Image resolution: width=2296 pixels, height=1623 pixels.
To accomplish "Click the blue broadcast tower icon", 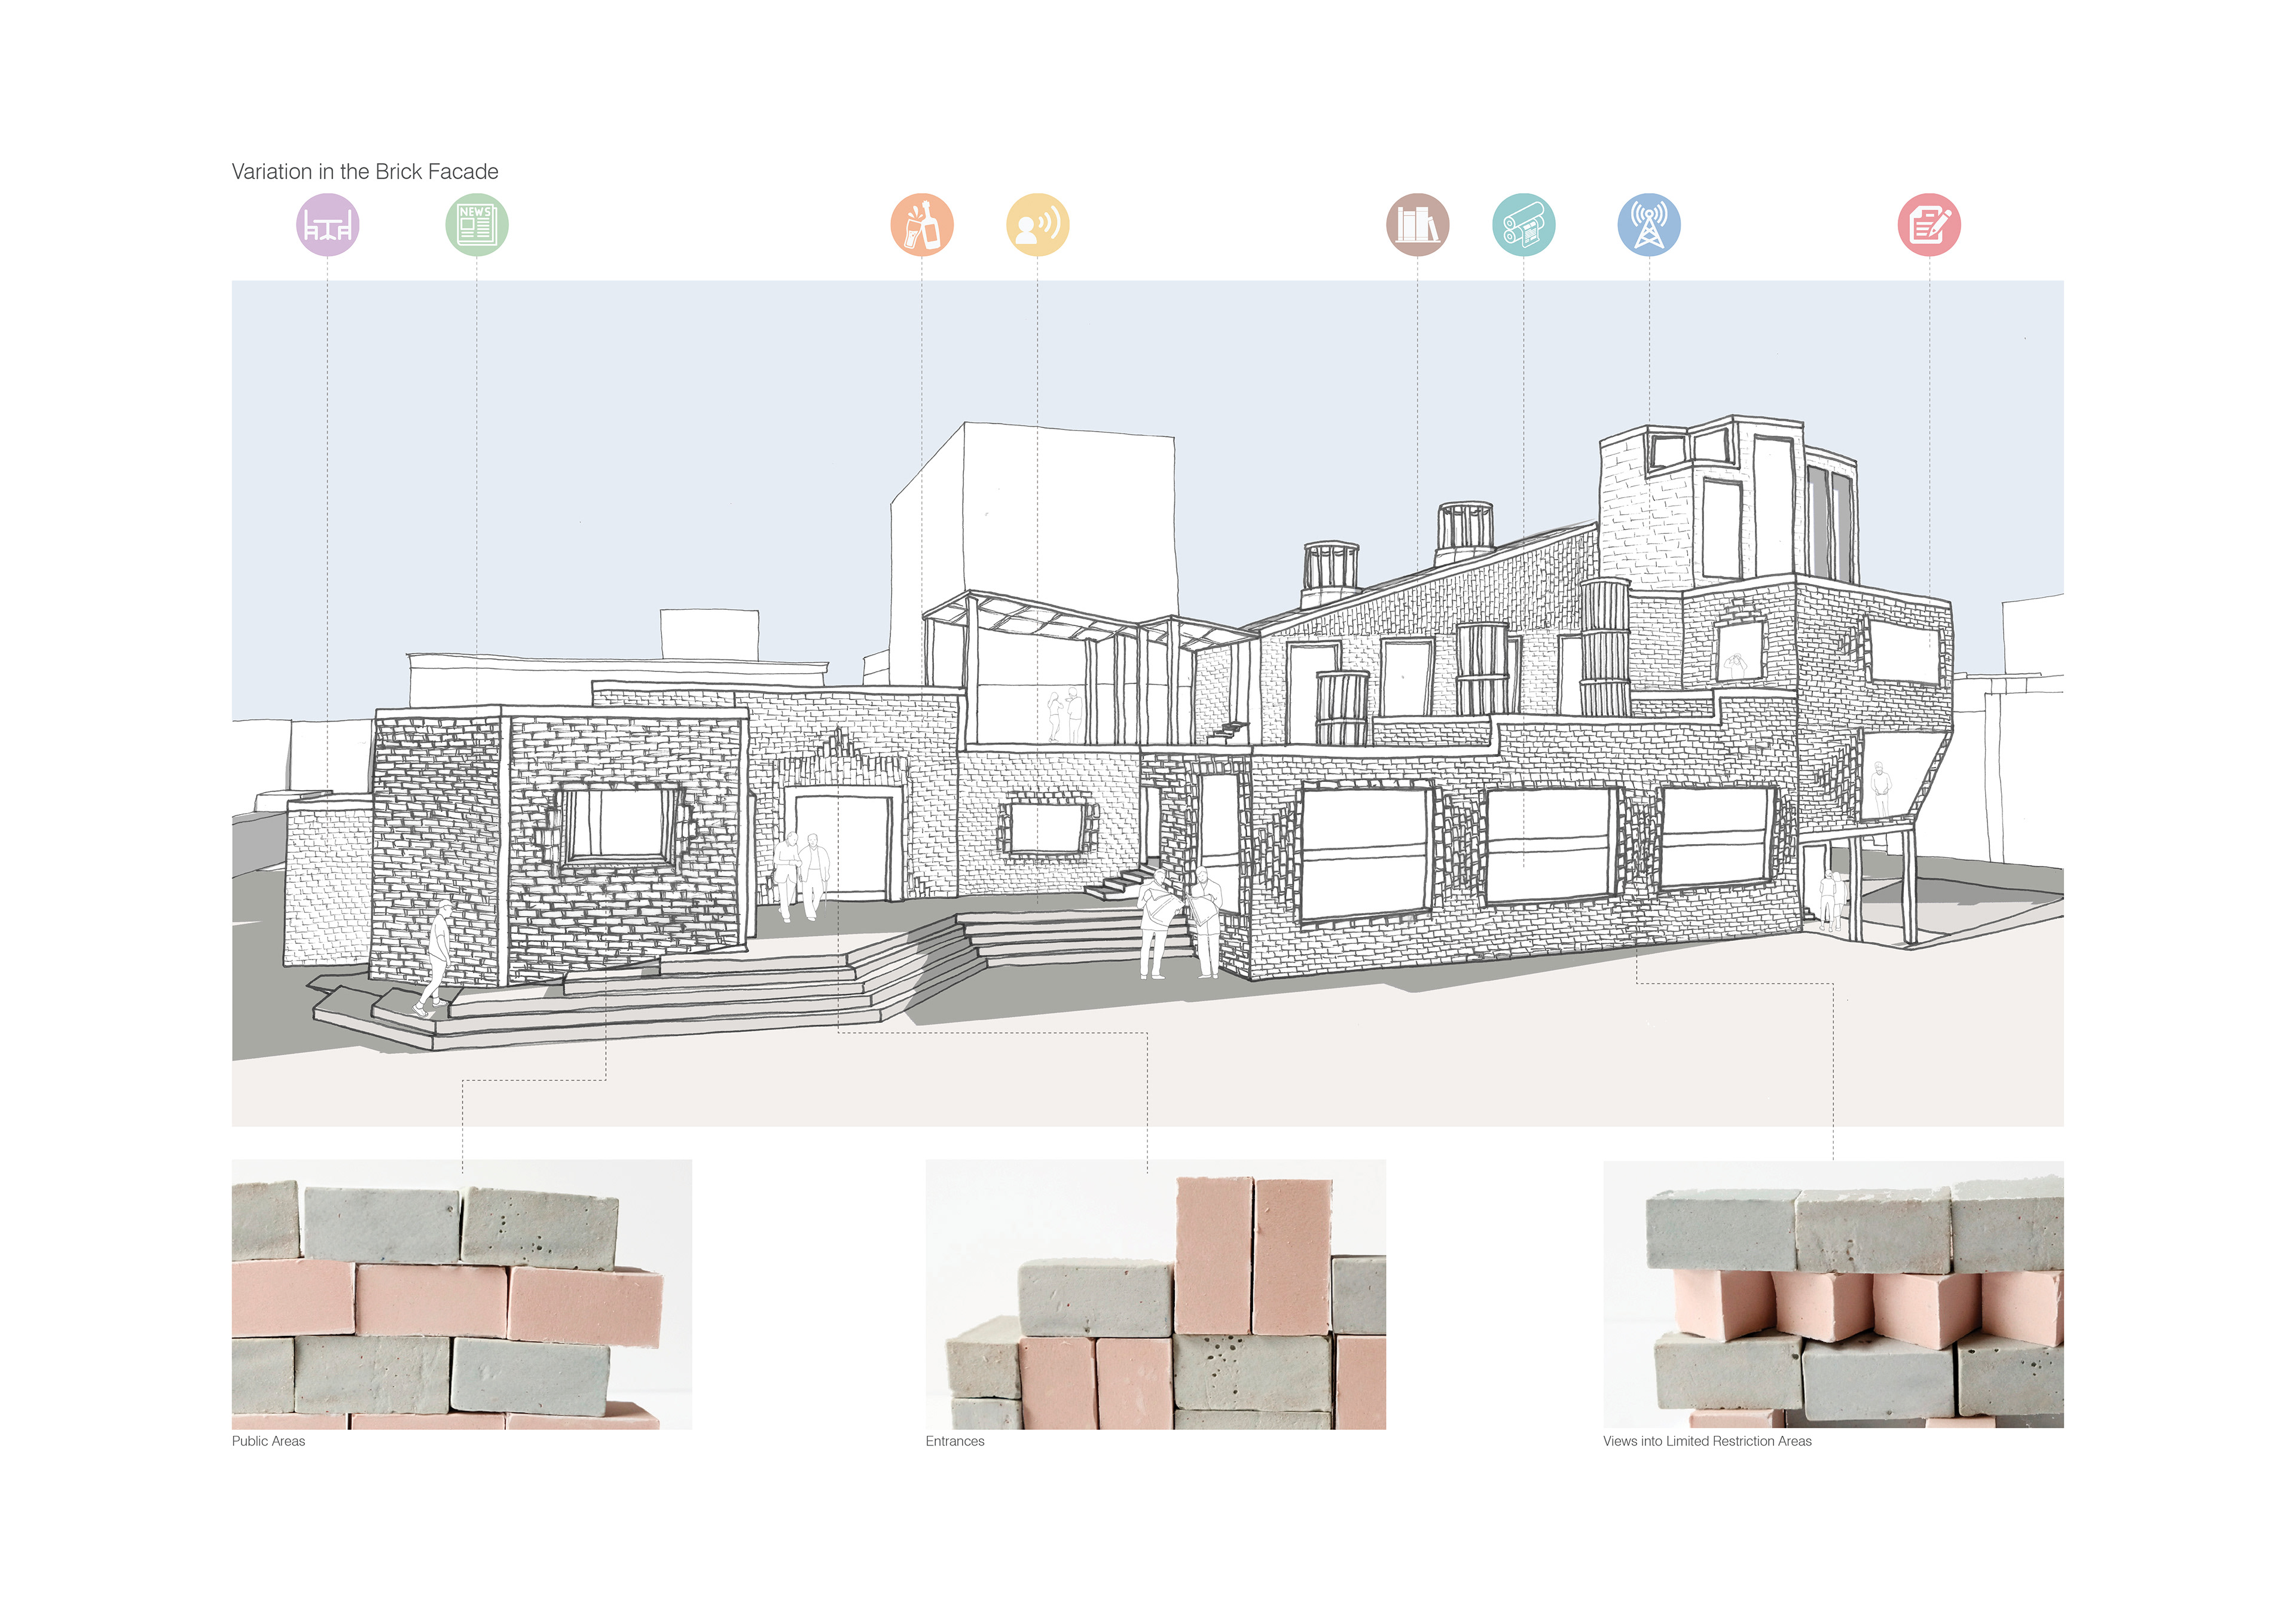I will [x=1649, y=225].
